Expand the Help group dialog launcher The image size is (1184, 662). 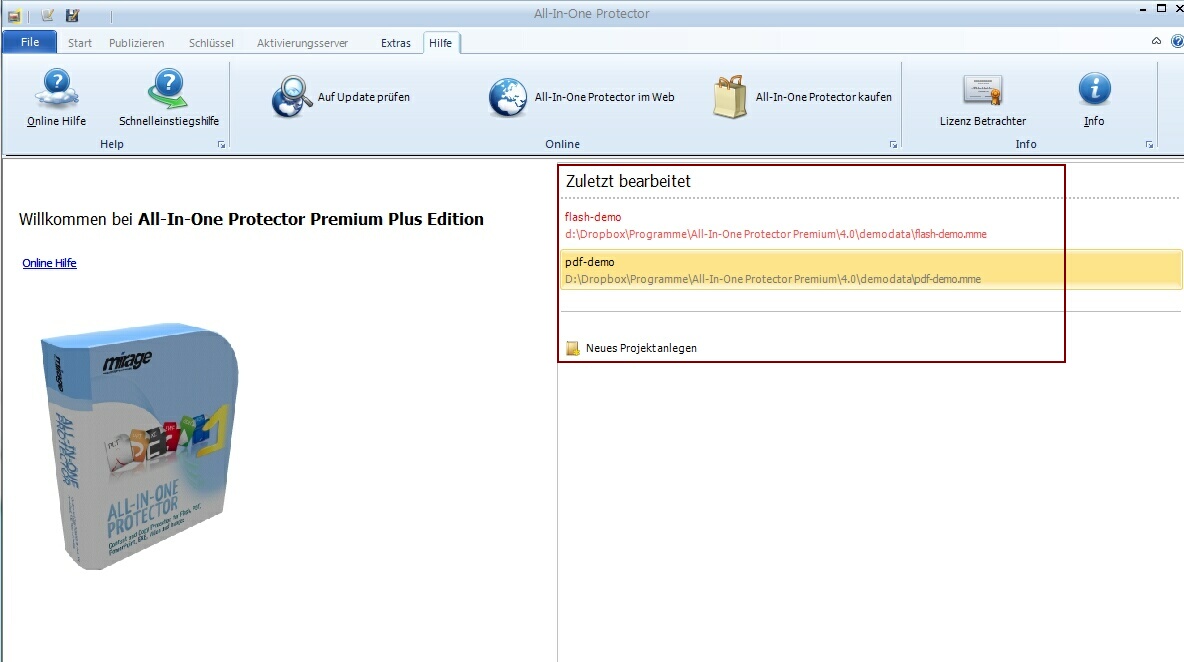point(221,145)
